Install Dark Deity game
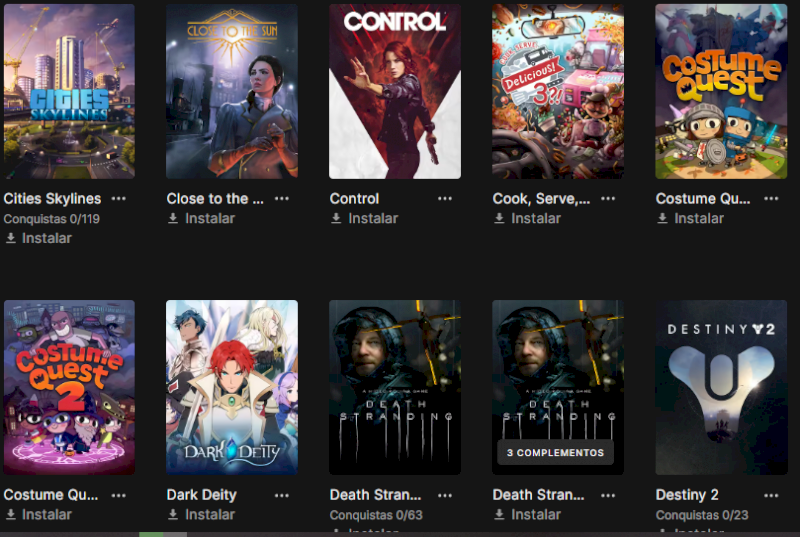 coord(202,515)
